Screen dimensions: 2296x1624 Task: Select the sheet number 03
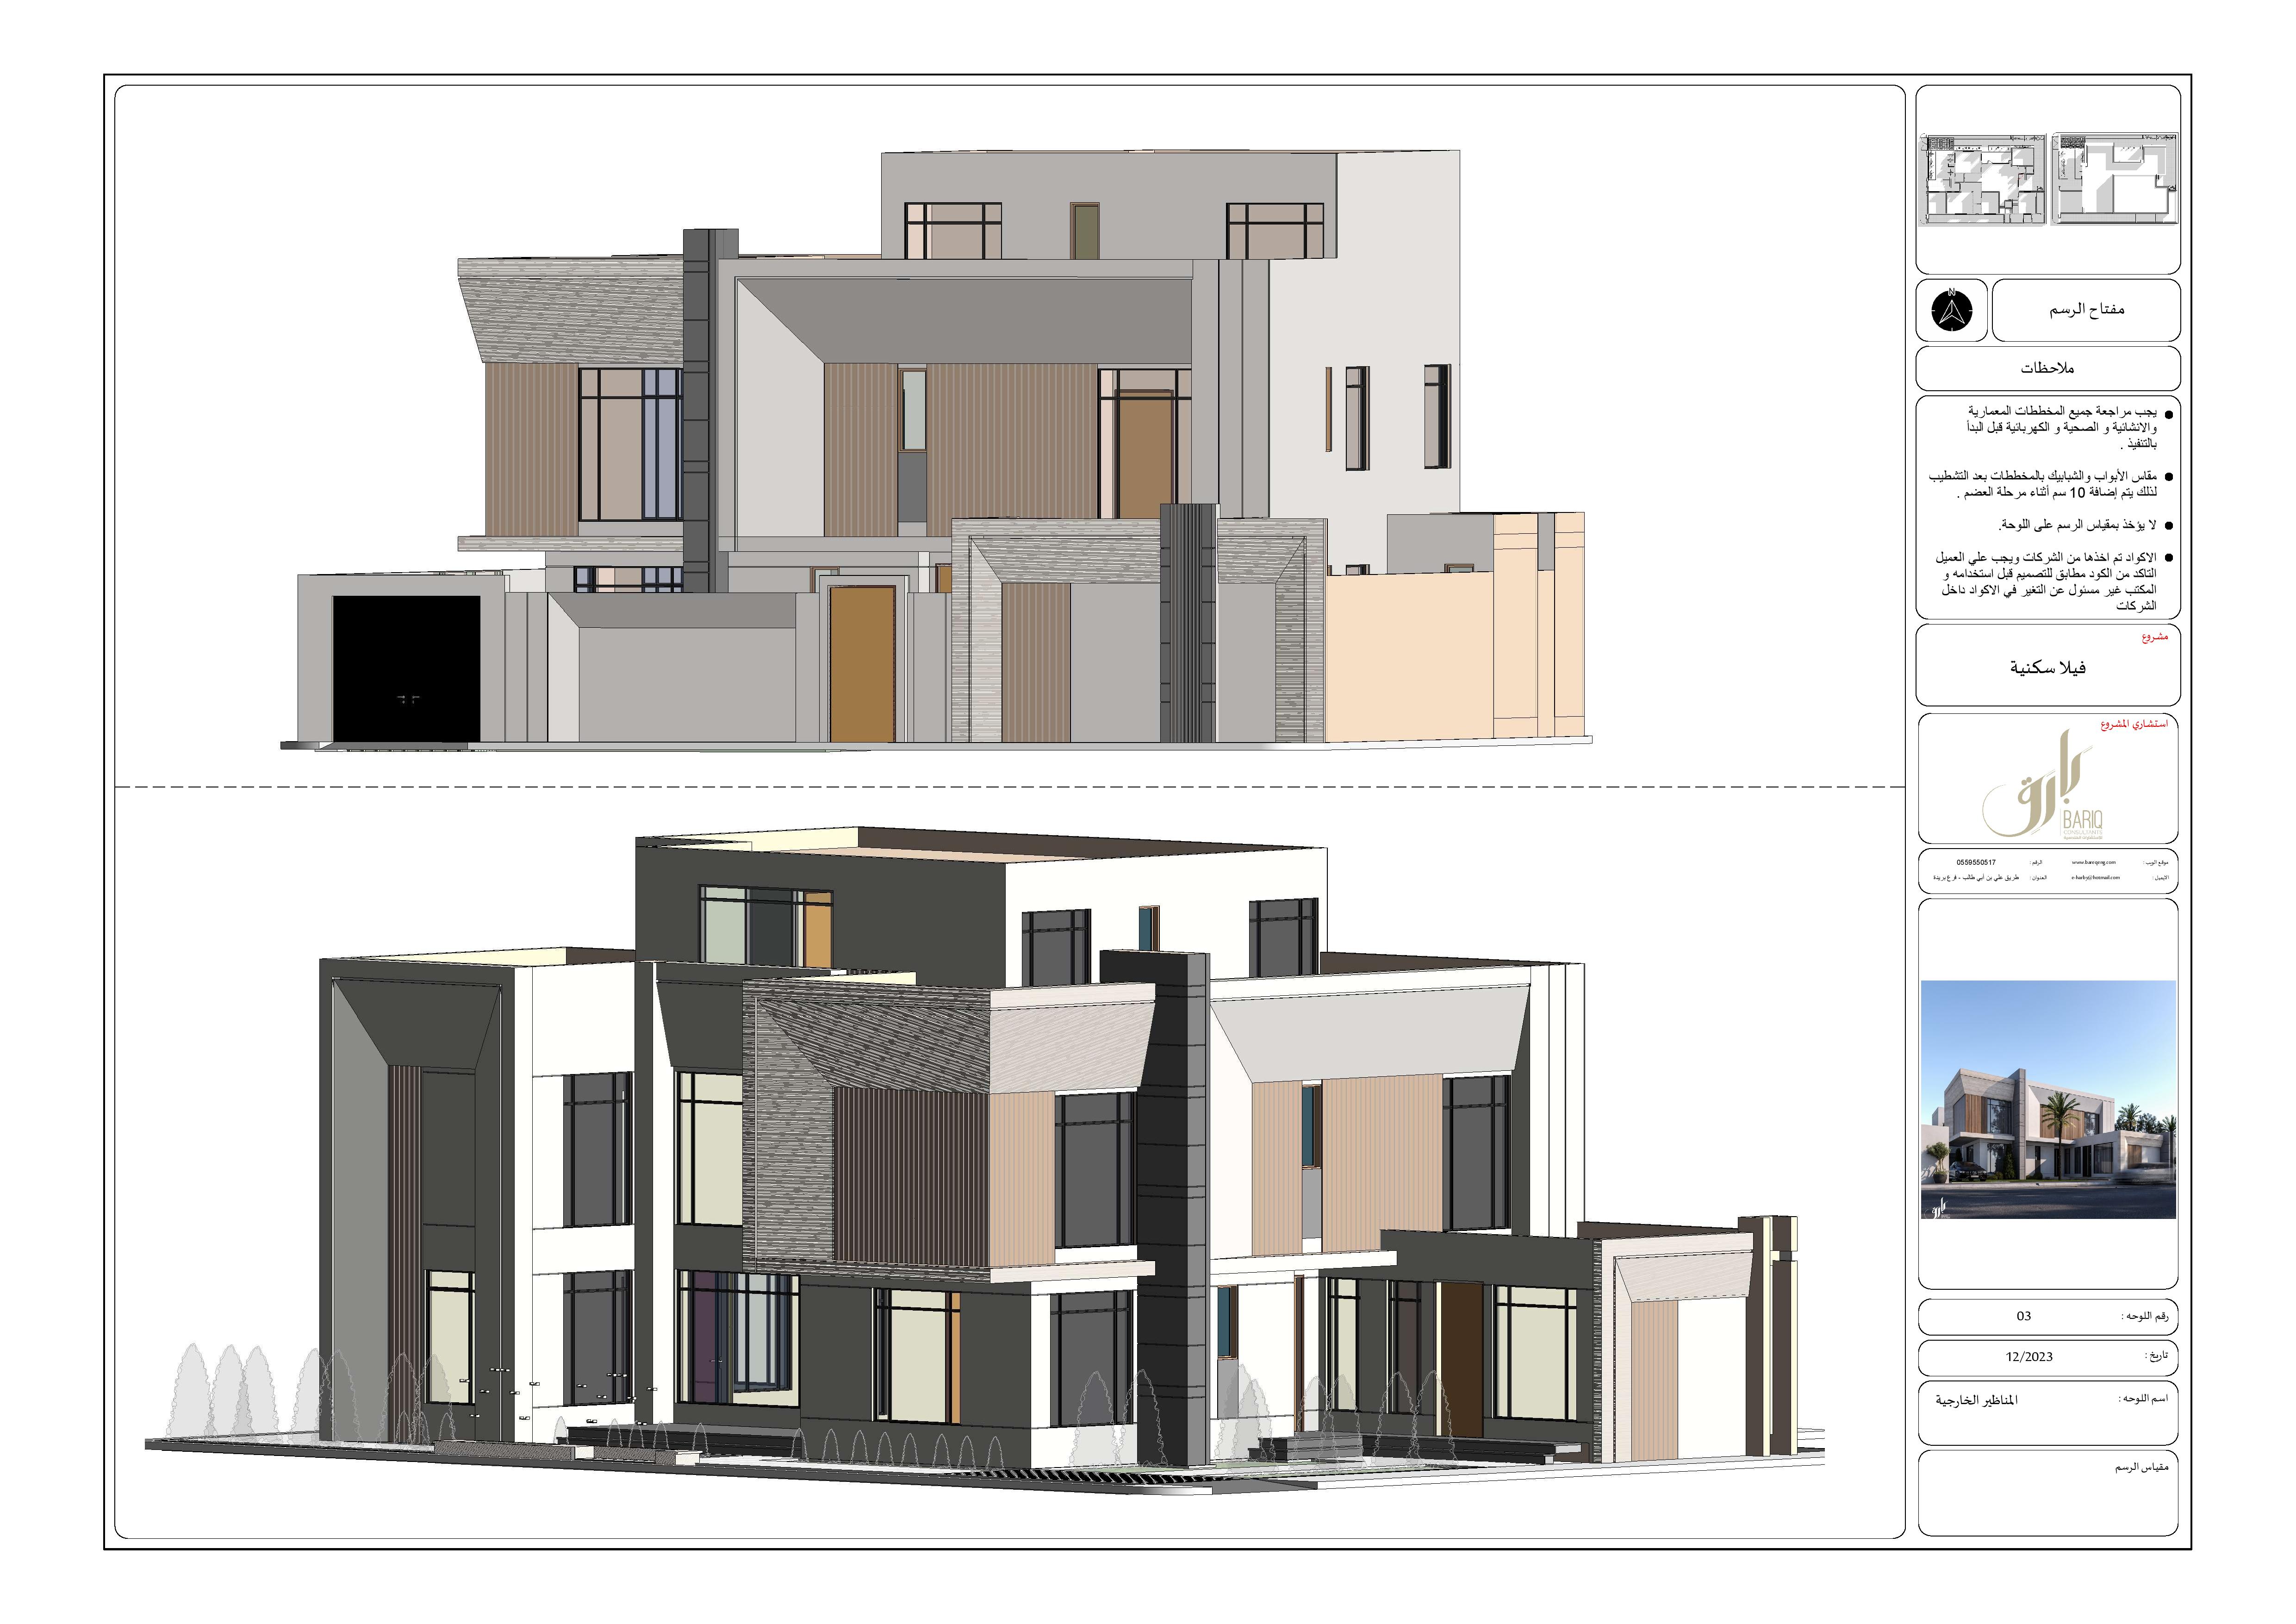tap(2024, 1316)
